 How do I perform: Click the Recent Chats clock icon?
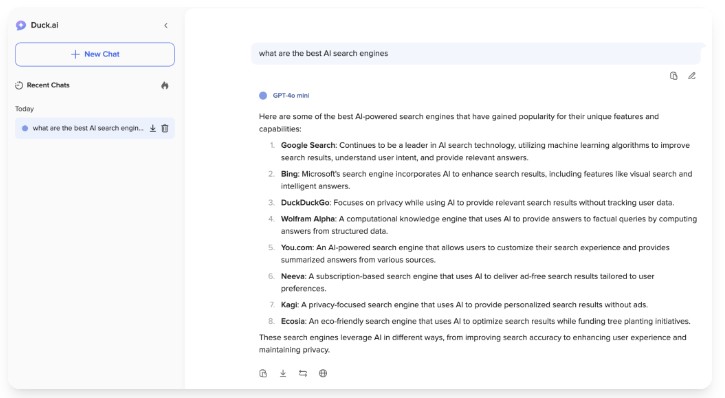(x=19, y=85)
